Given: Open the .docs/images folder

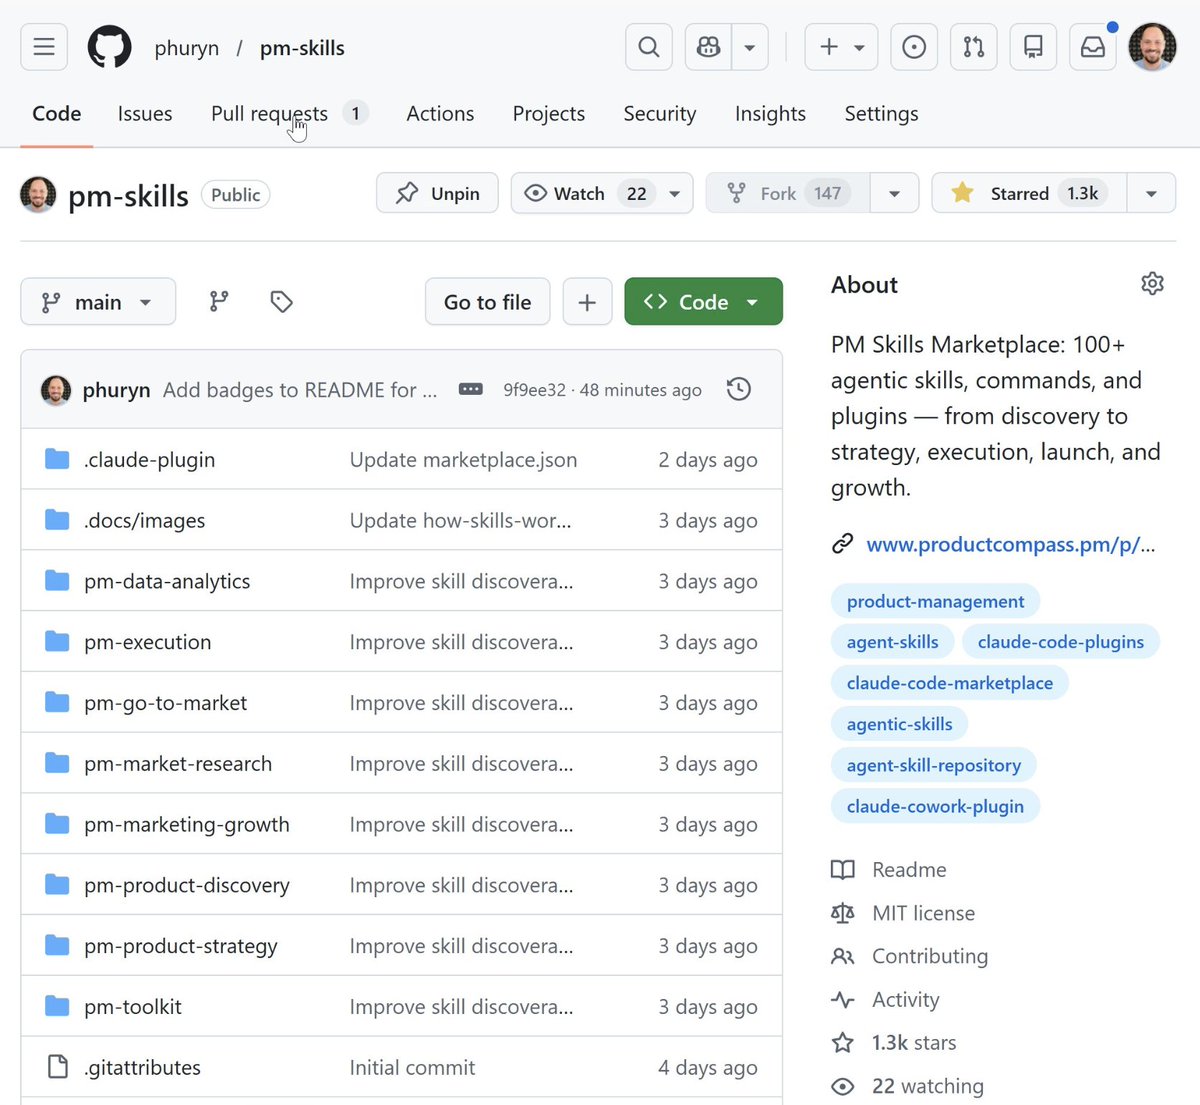Looking at the screenshot, I should 145,521.
